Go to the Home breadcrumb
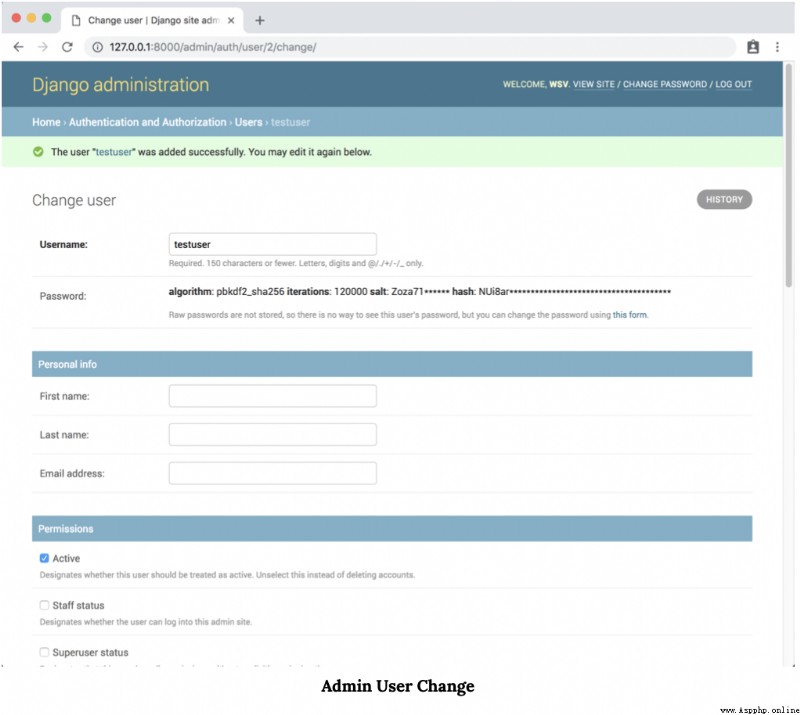800x715 pixels. [46, 122]
